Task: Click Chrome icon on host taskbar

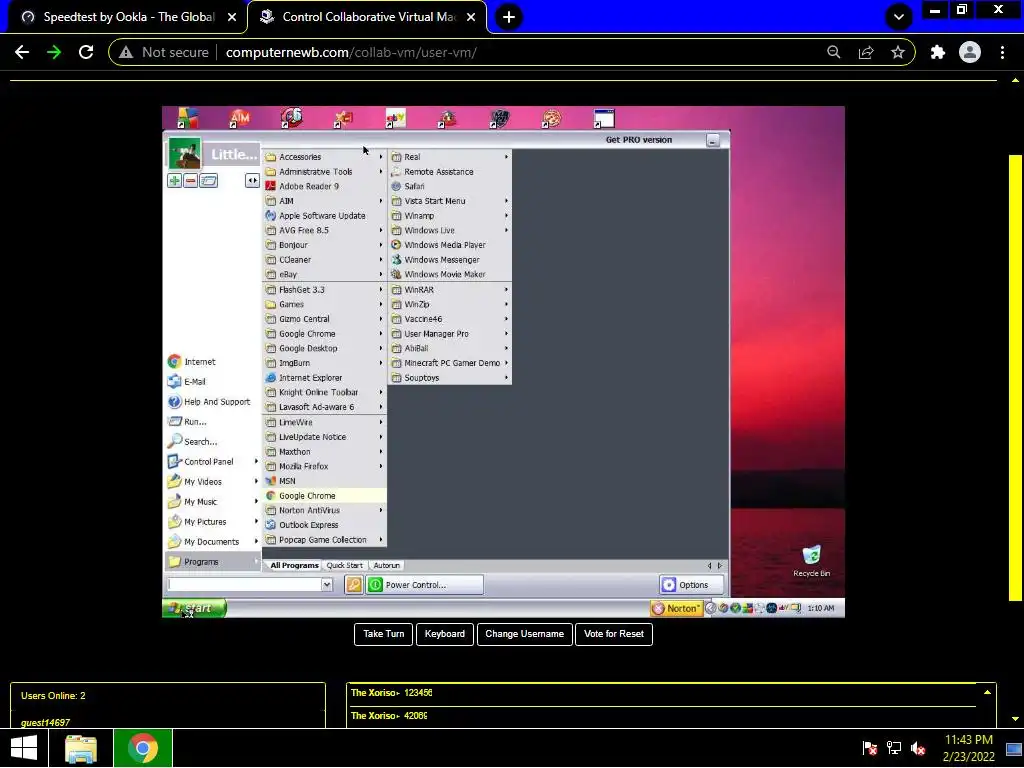Action: coord(143,748)
